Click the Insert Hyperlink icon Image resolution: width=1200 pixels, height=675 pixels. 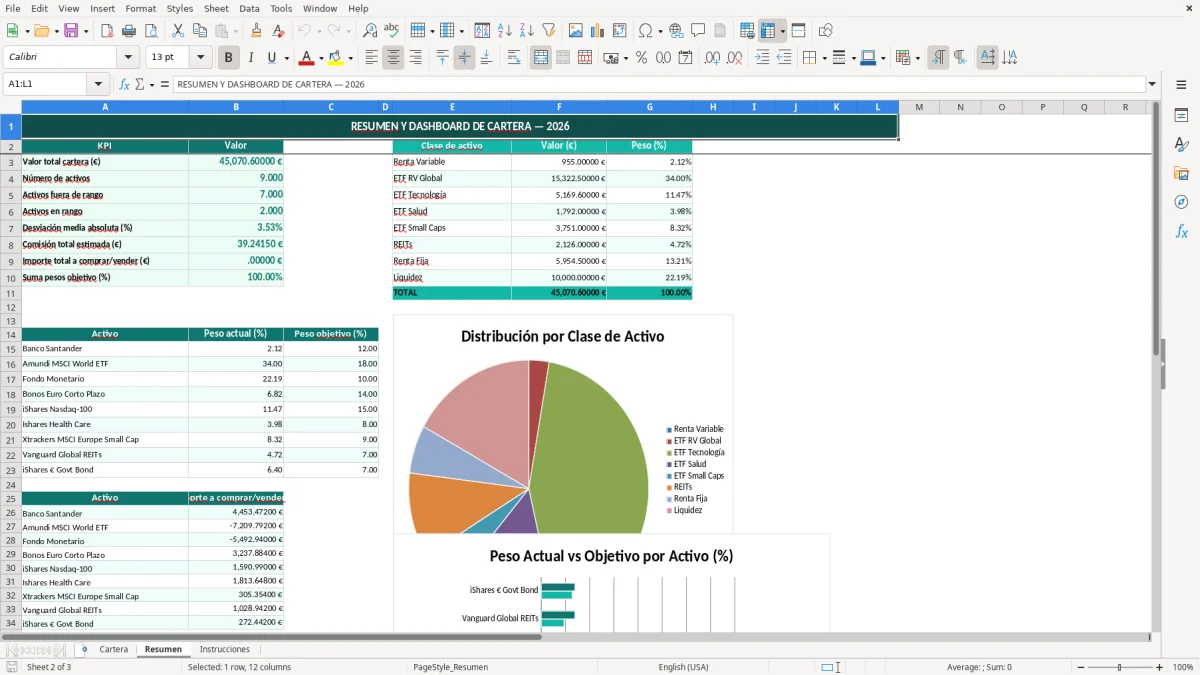pyautogui.click(x=677, y=31)
